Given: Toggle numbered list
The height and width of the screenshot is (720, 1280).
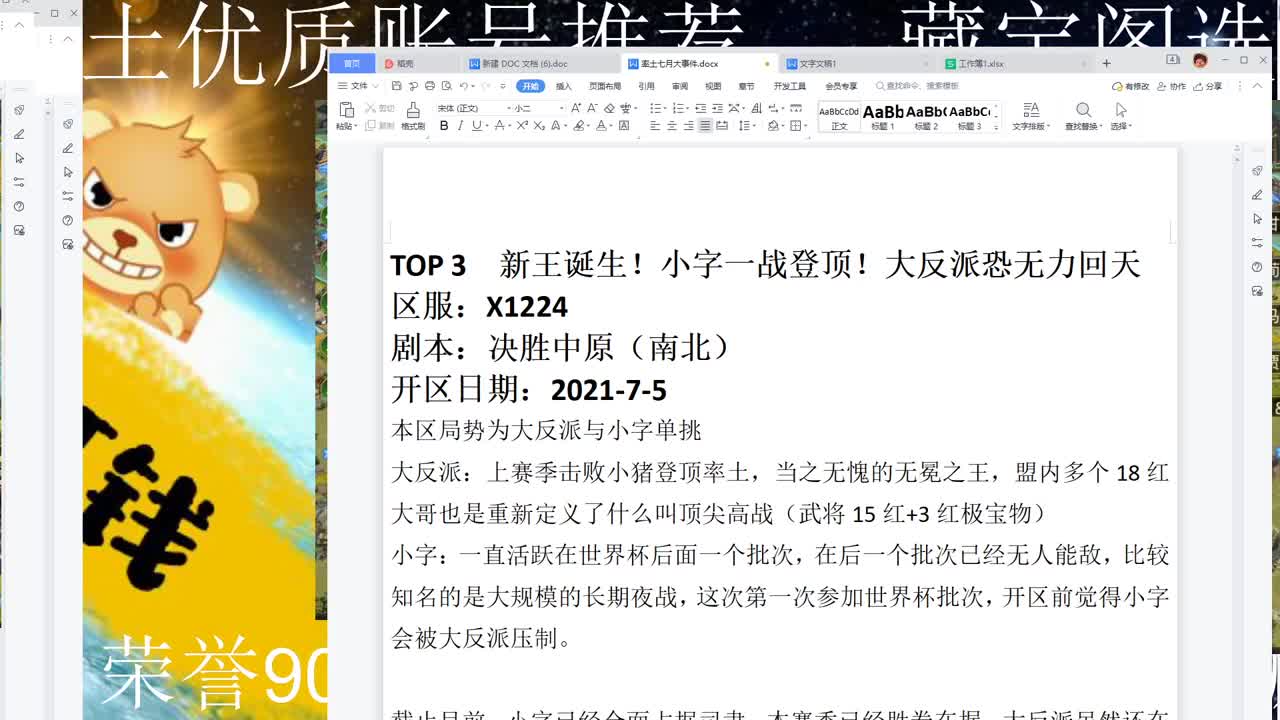Looking at the screenshot, I should tap(678, 108).
